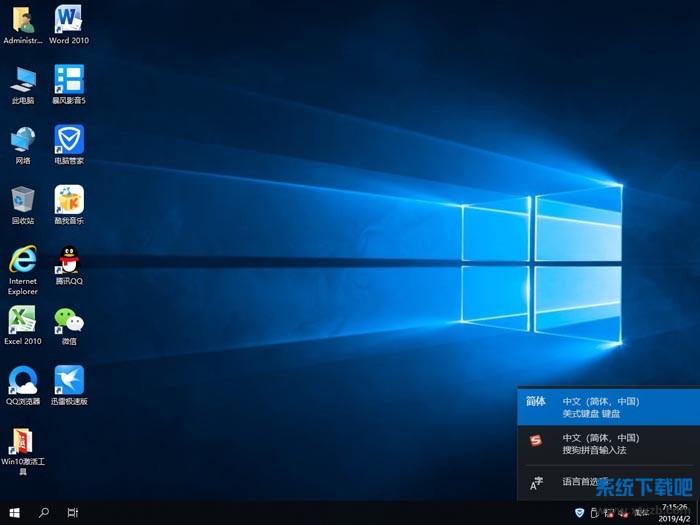Open the Administrator folder icon

[x=22, y=20]
